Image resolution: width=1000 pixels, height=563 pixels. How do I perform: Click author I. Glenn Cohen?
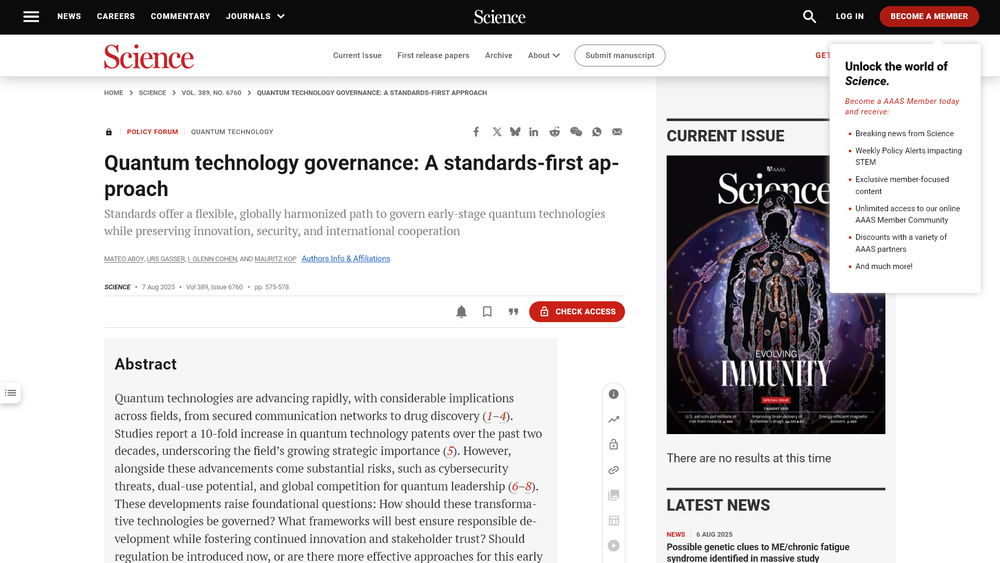tap(212, 259)
